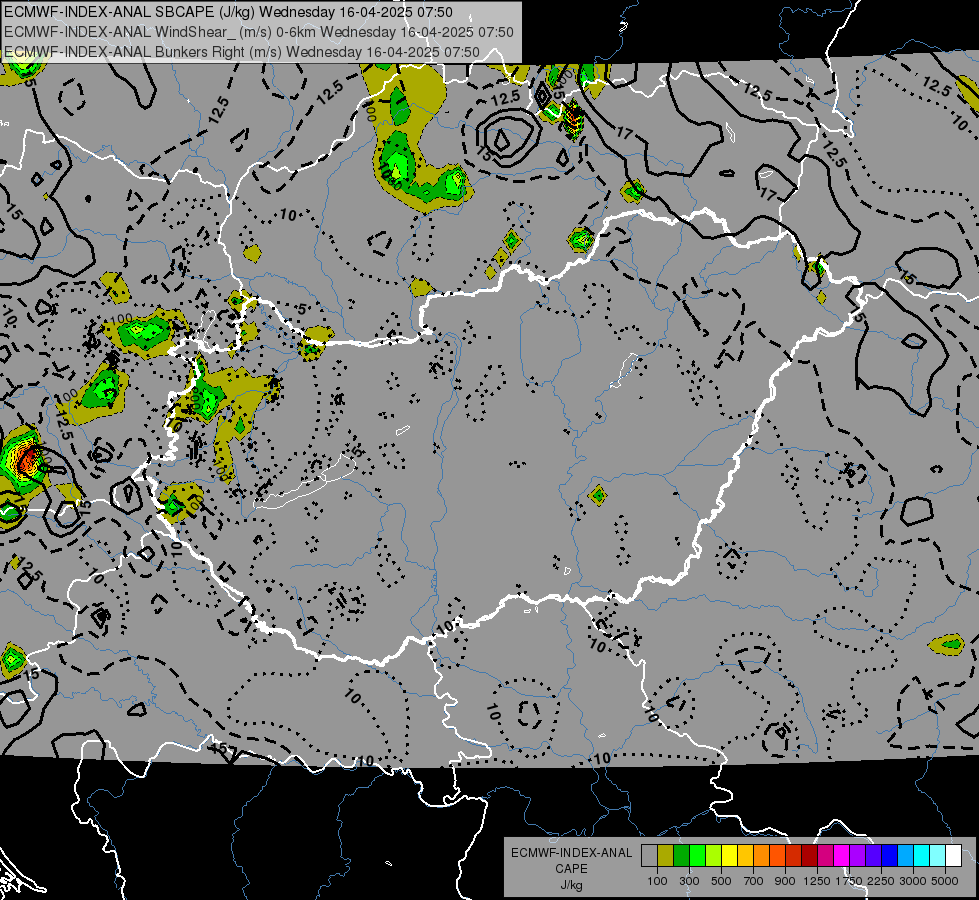Click the legend value 3000
Screen dimensions: 979x900
point(913,881)
